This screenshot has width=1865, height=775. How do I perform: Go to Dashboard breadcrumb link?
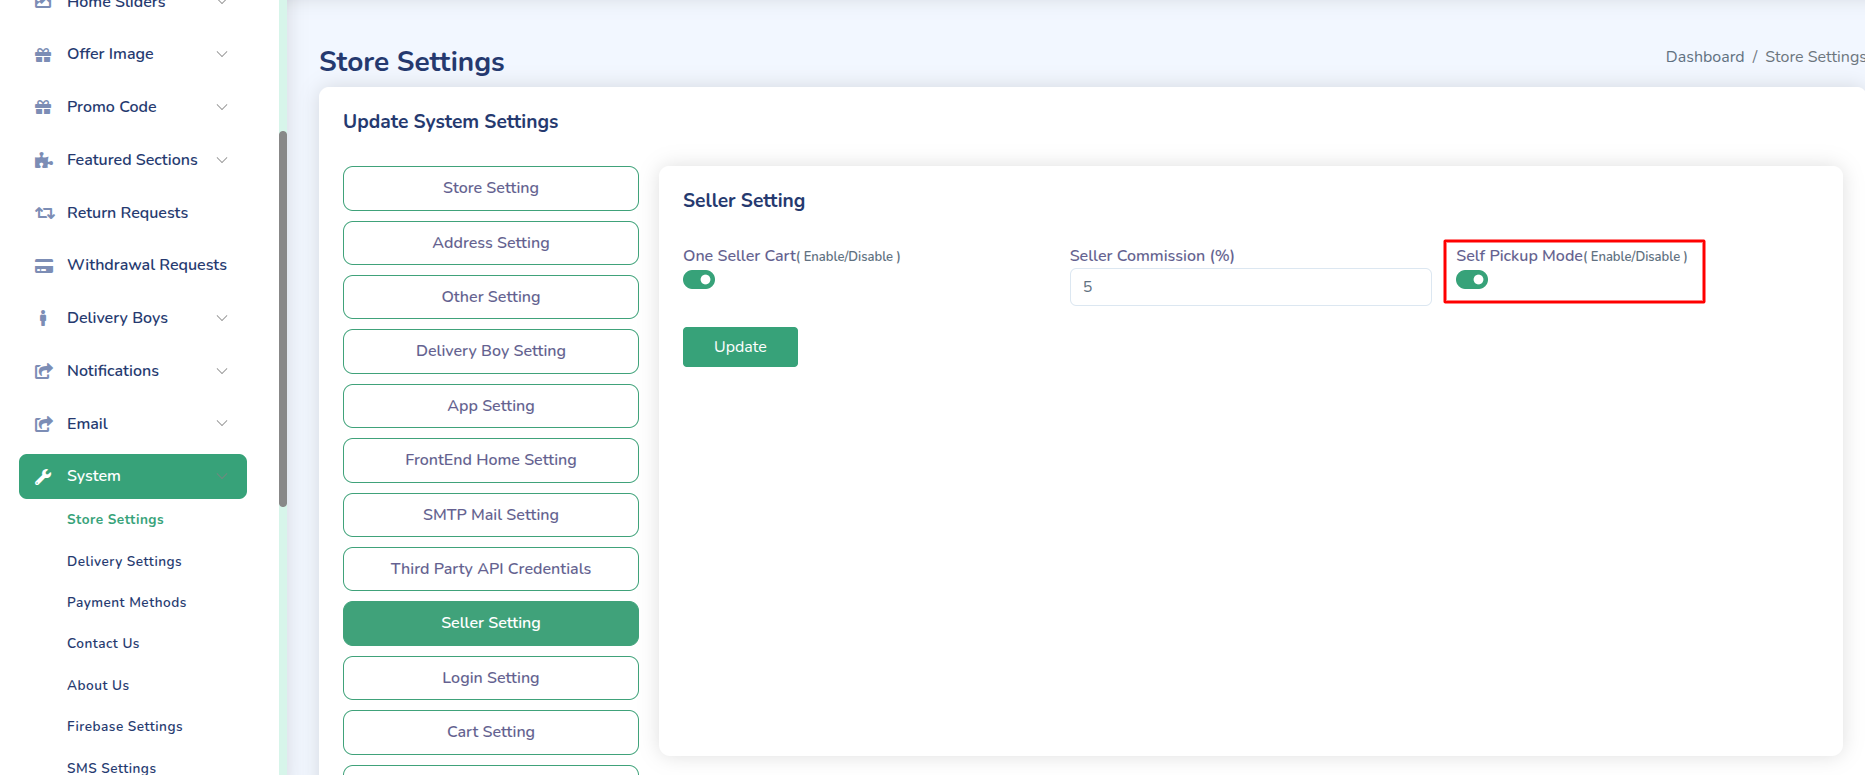(x=1705, y=57)
